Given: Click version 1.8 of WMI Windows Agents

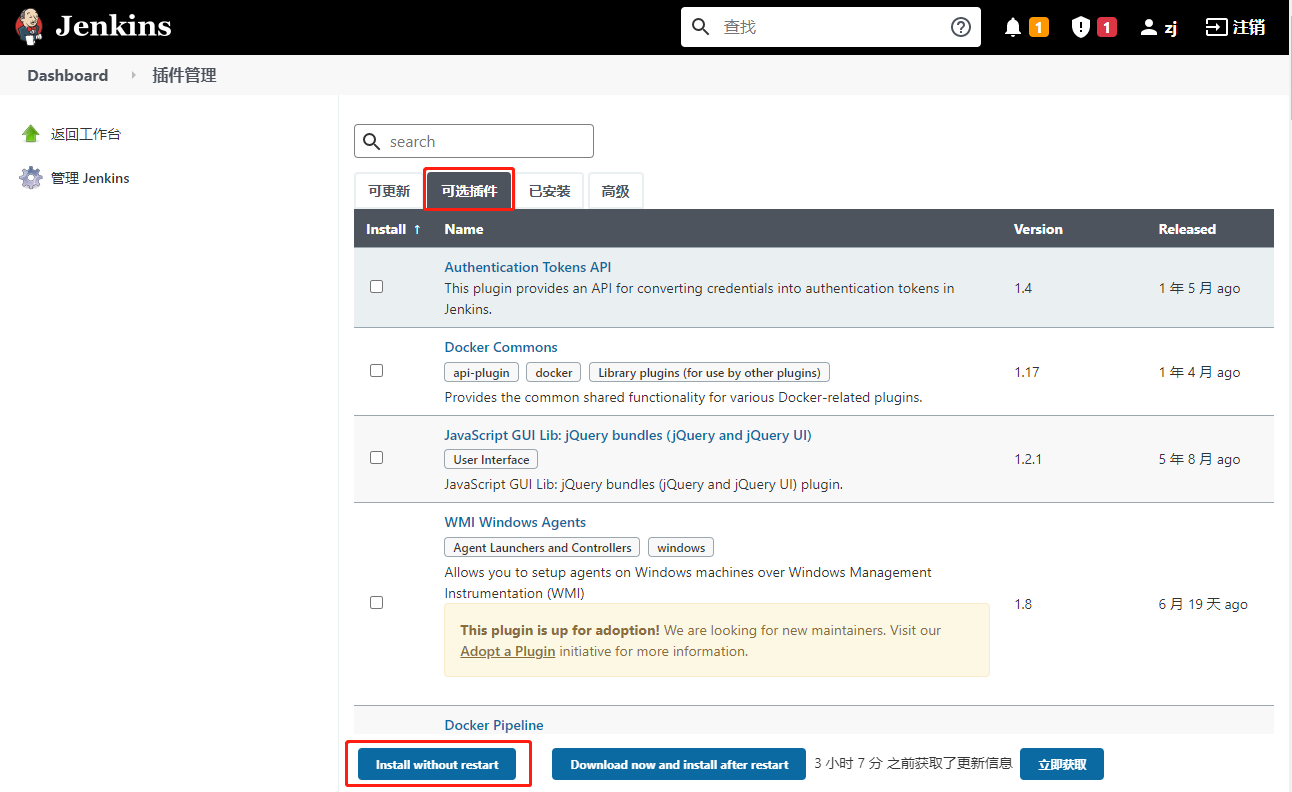Looking at the screenshot, I should pyautogui.click(x=1023, y=604).
